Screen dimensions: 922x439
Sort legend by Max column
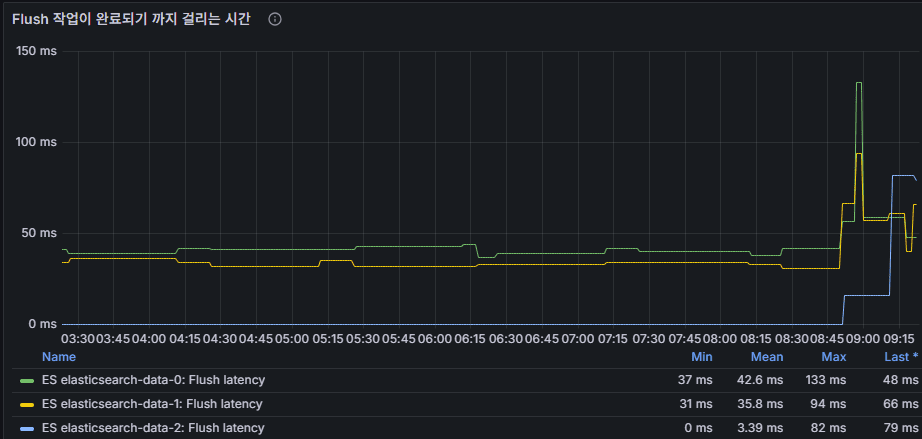tap(833, 357)
